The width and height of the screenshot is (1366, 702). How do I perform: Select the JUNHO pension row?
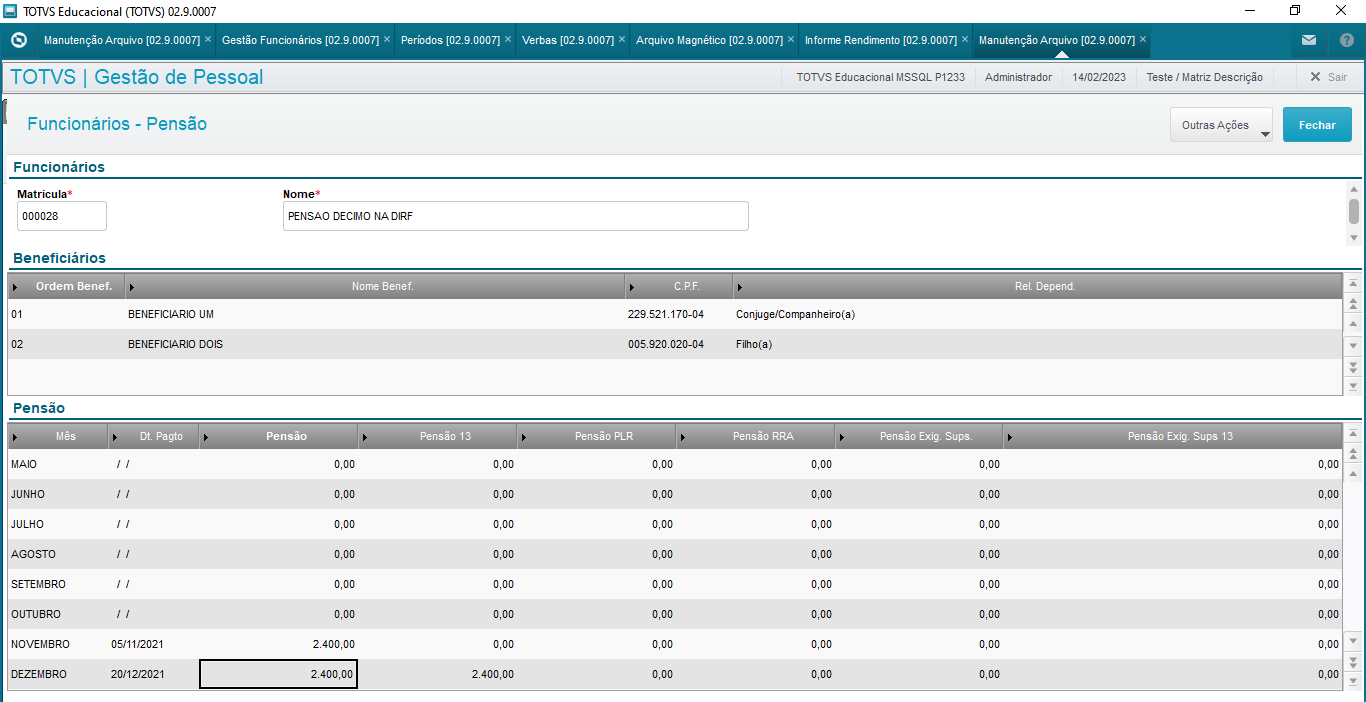[x=675, y=494]
